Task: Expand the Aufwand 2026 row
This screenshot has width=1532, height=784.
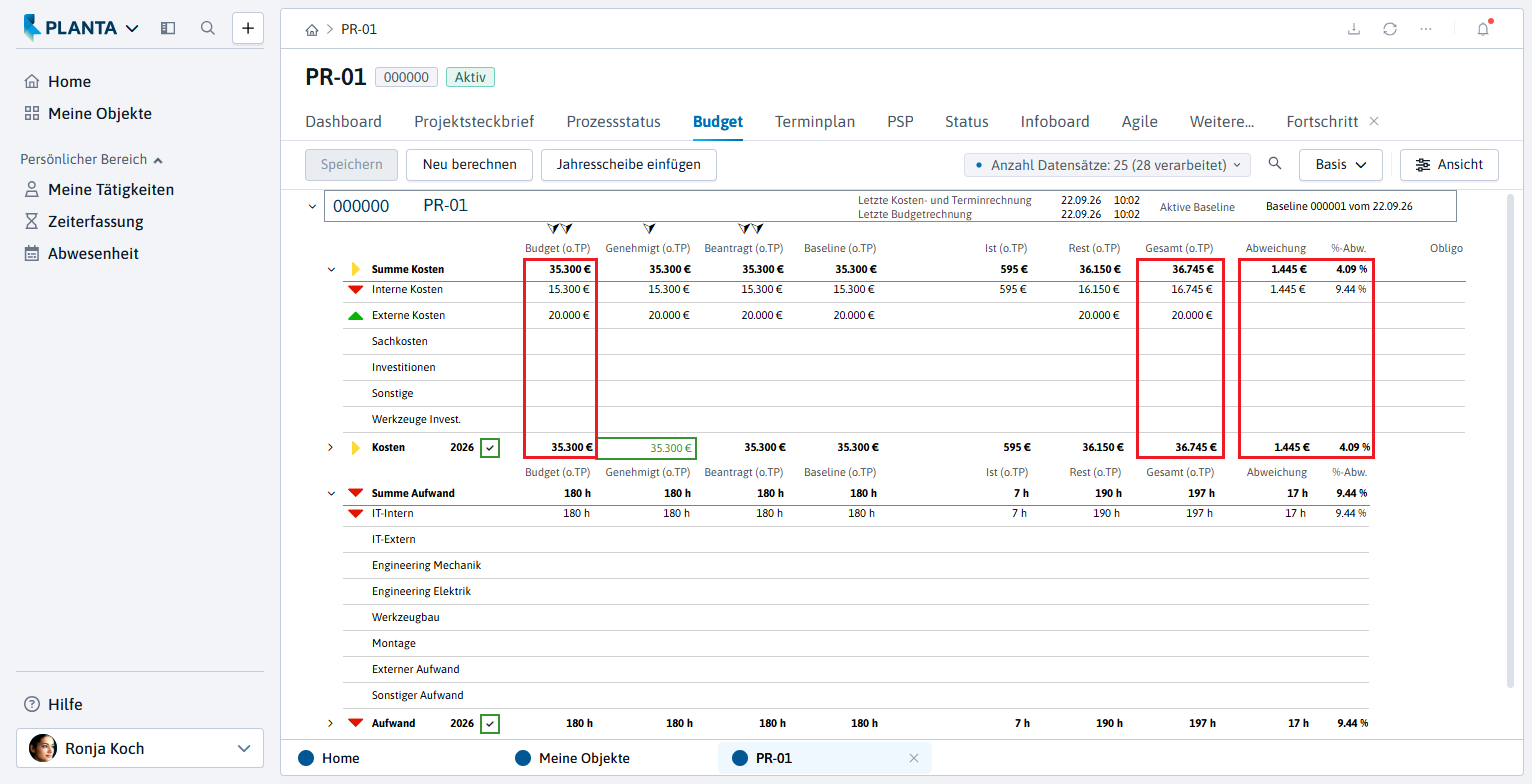Action: click(331, 723)
